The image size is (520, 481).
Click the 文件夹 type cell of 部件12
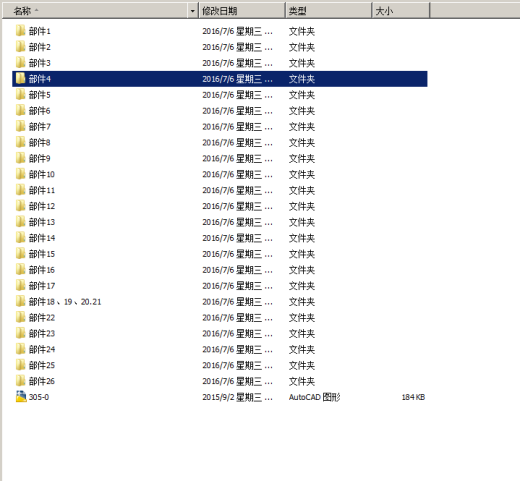[x=302, y=206]
